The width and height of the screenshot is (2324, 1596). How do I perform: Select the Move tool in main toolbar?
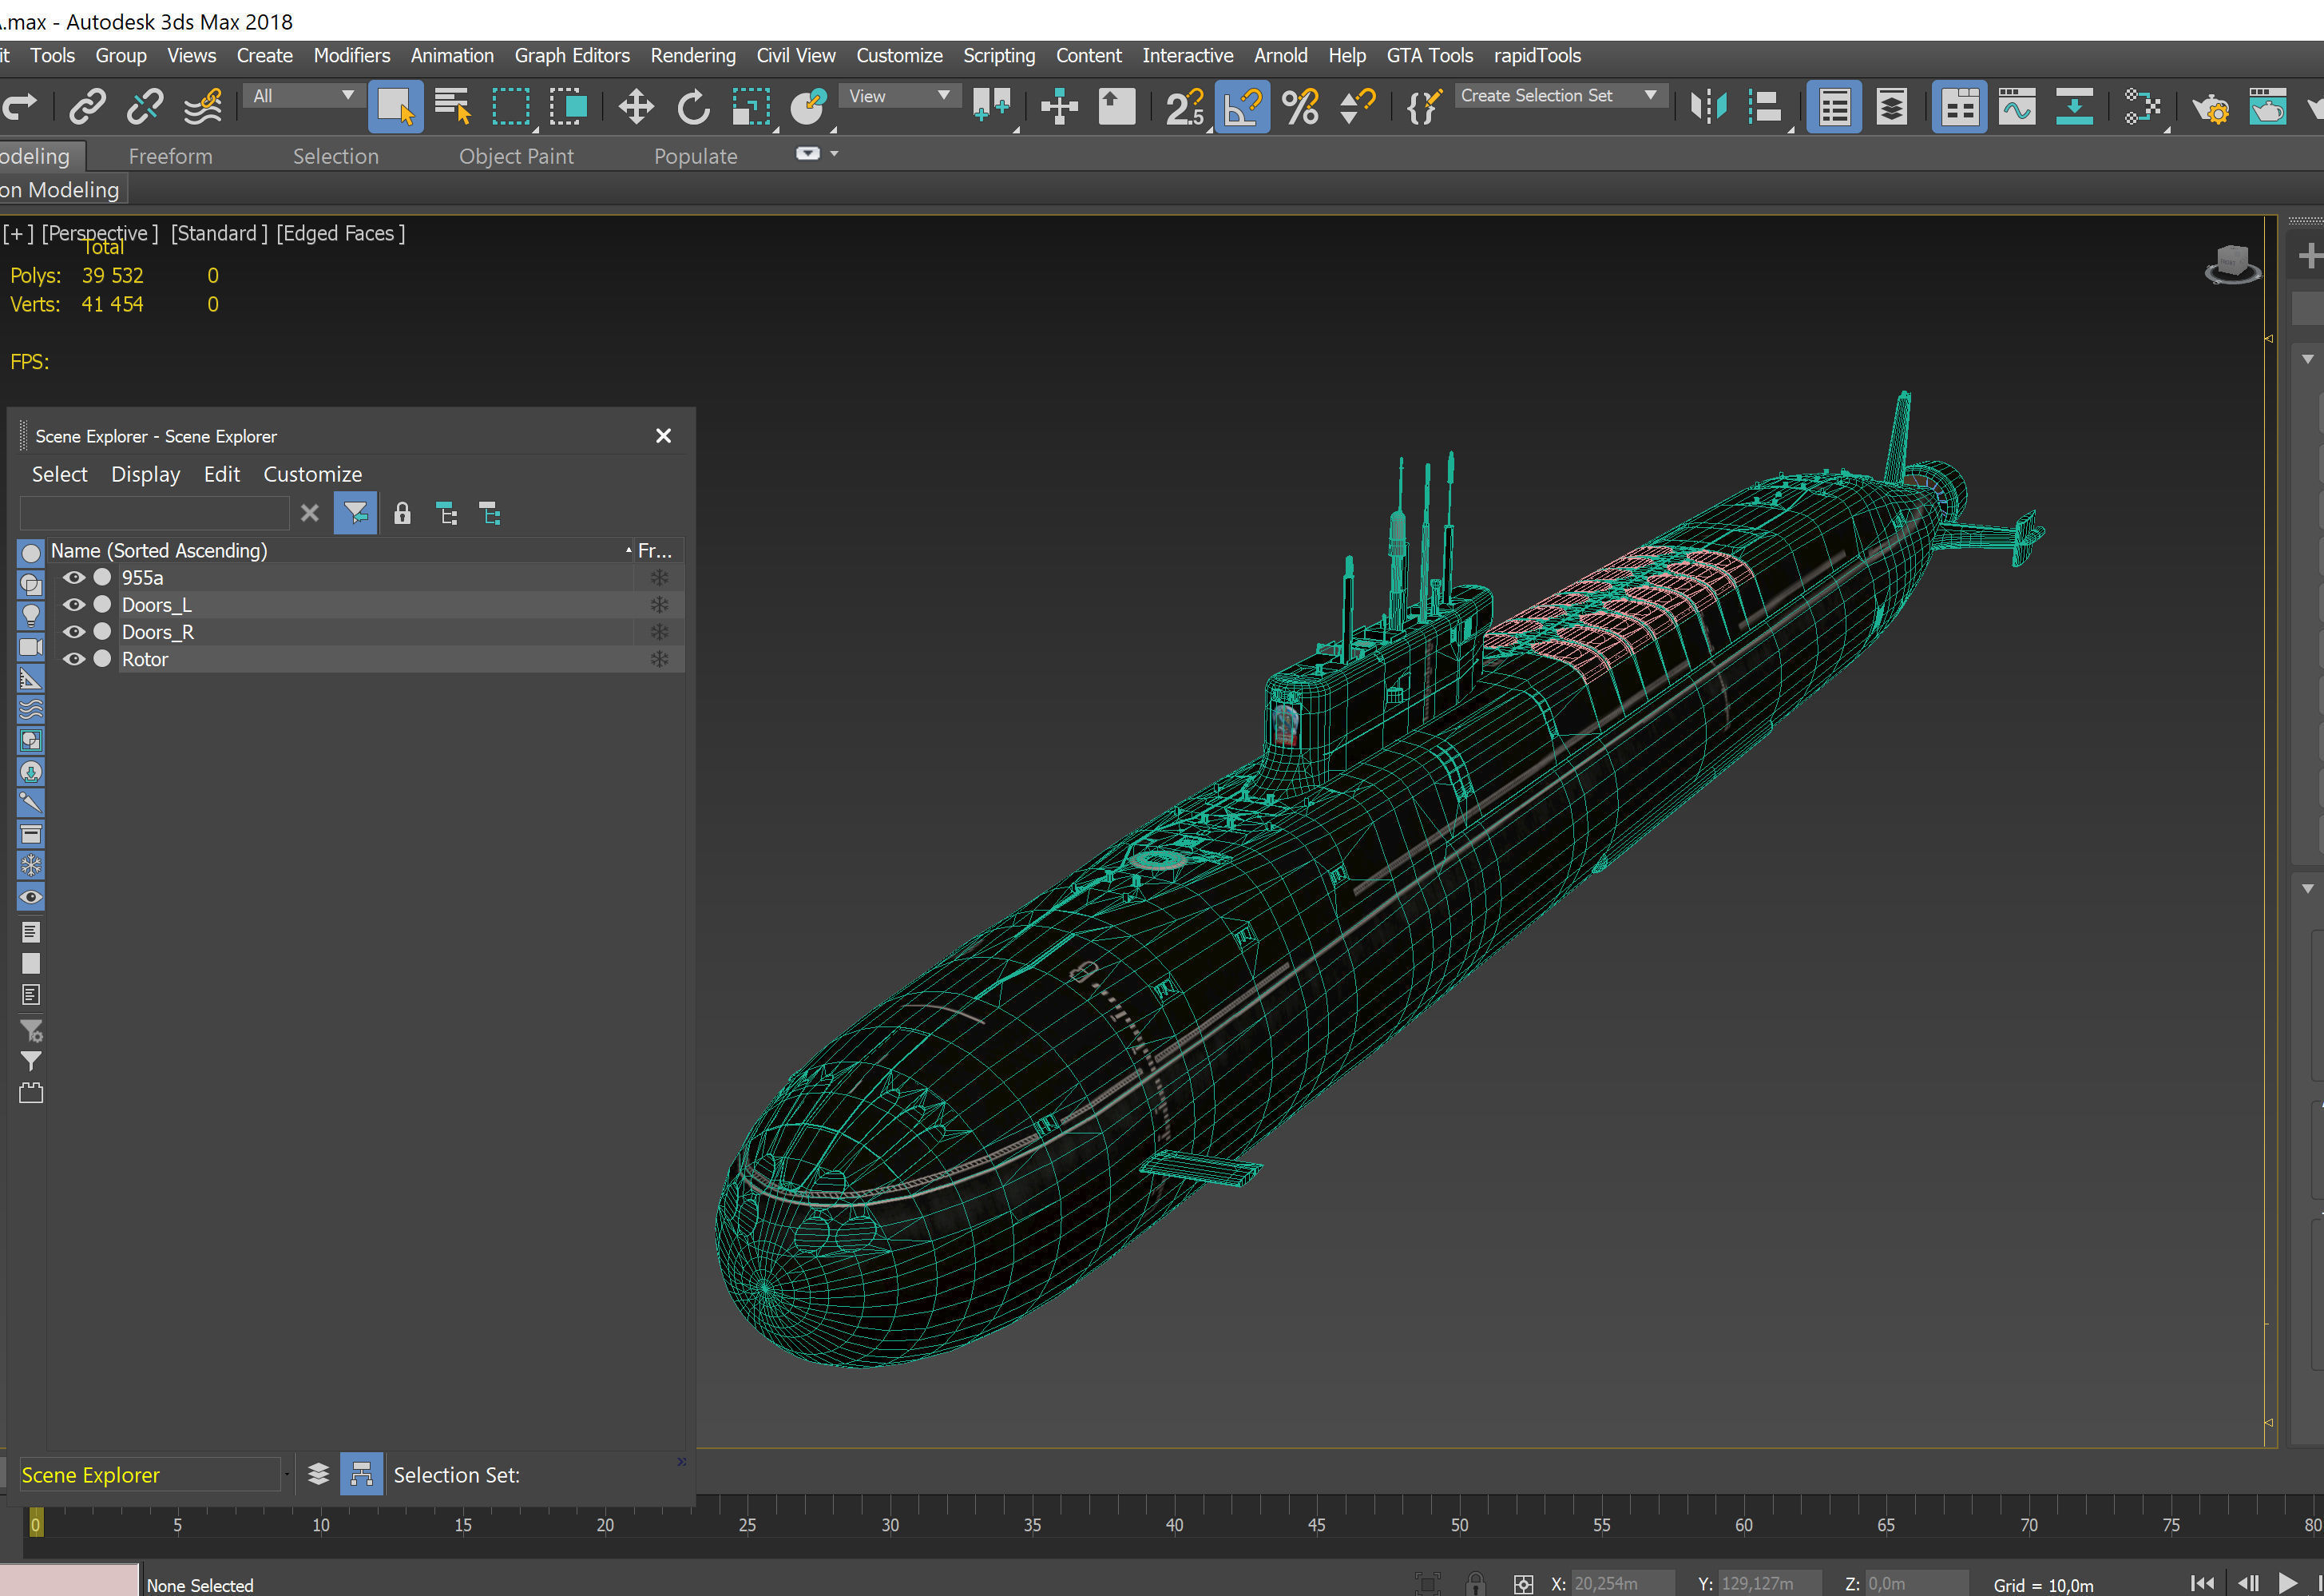[636, 107]
